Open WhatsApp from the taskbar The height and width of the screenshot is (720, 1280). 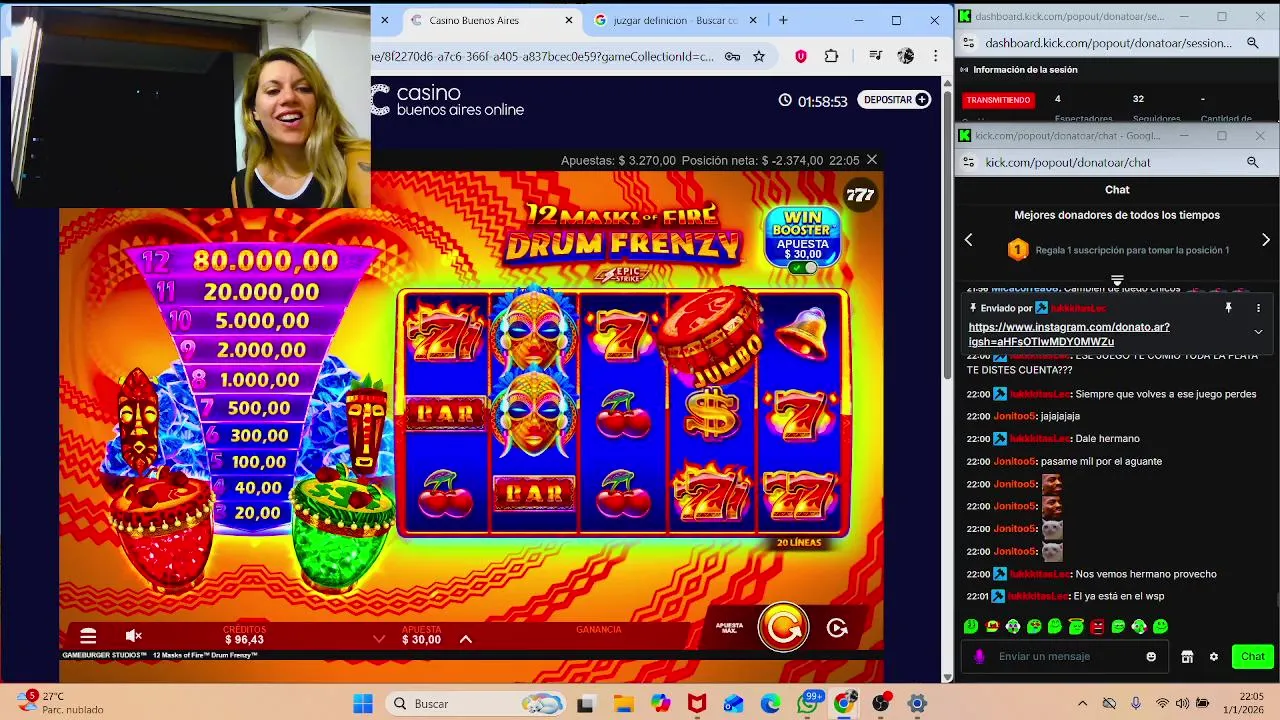click(807, 703)
